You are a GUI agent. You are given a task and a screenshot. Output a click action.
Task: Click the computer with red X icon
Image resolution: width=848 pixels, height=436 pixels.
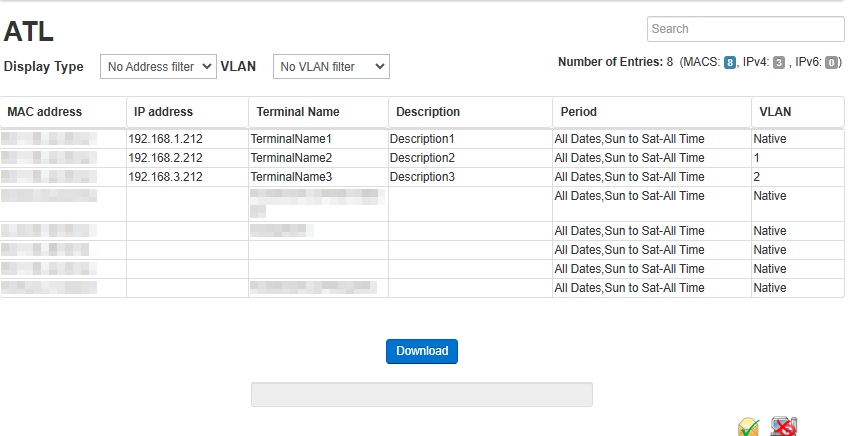(784, 427)
